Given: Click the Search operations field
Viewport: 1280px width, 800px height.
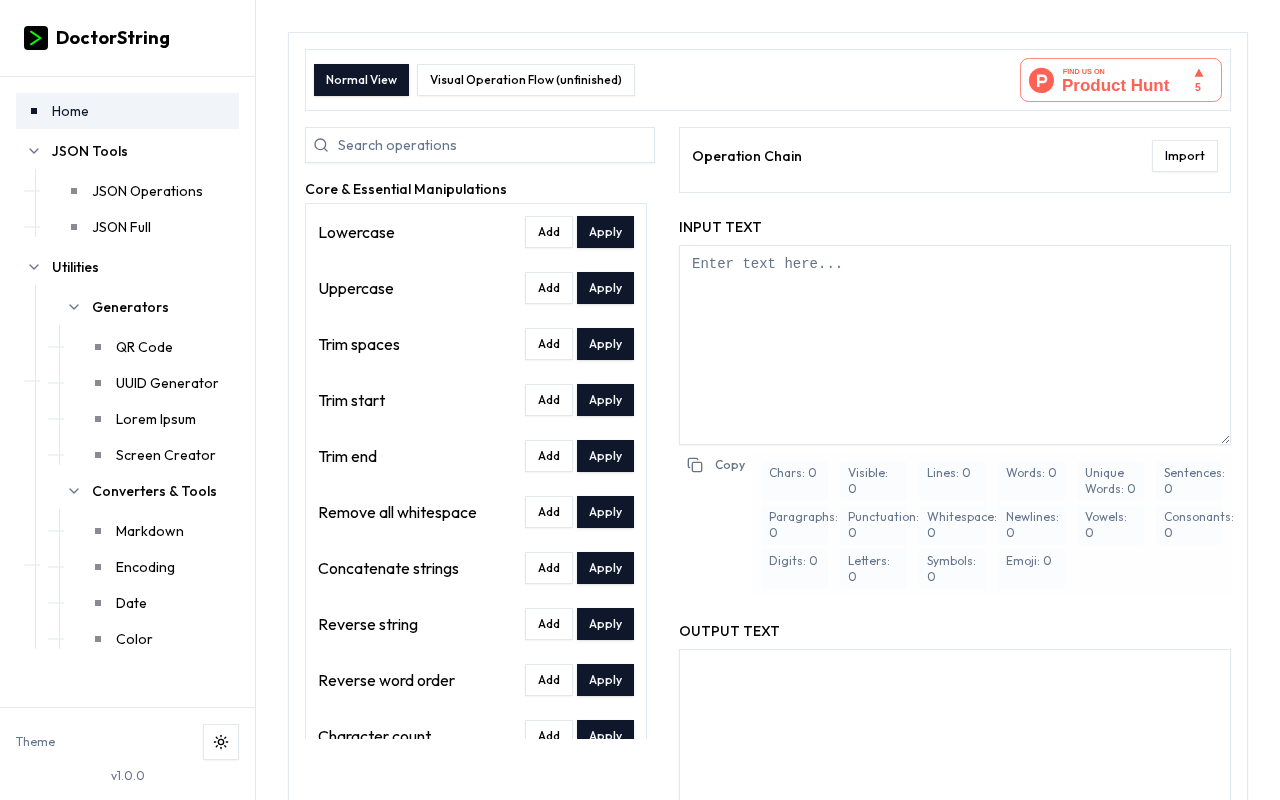Looking at the screenshot, I should pos(480,145).
